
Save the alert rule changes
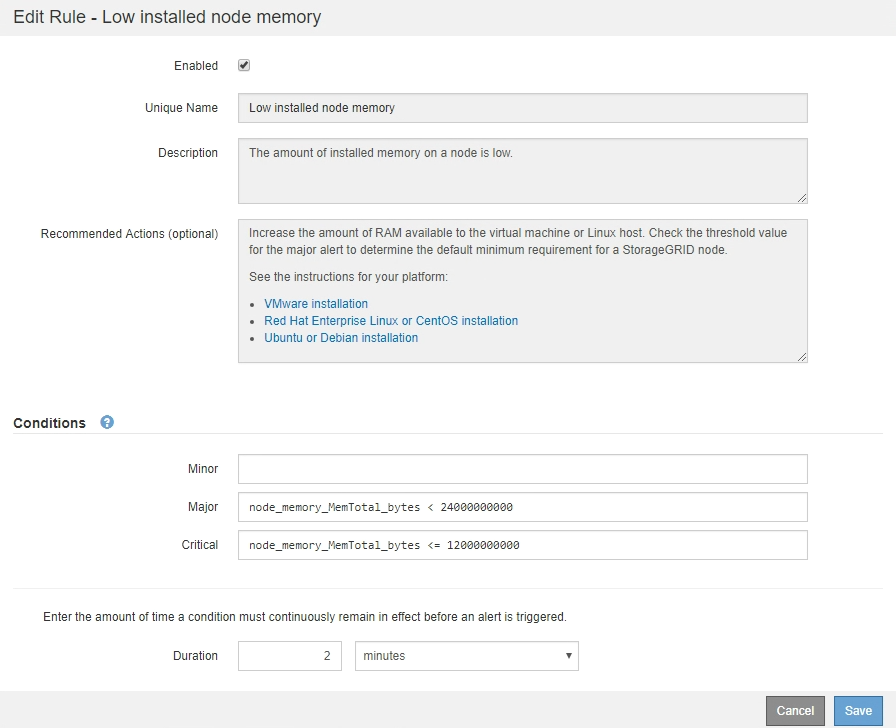(858, 710)
